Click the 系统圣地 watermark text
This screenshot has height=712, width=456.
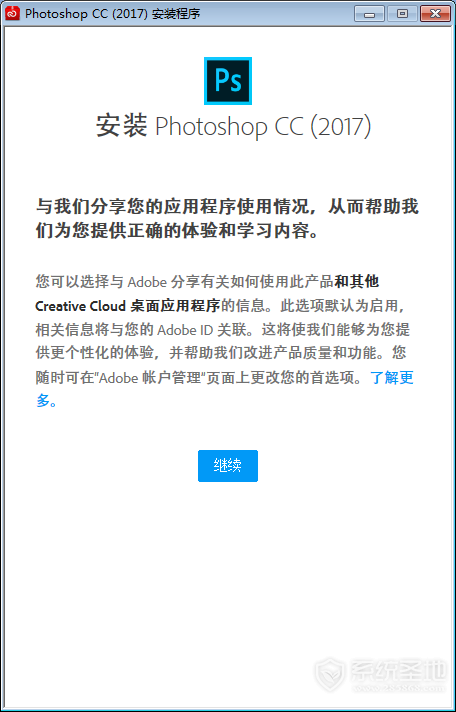point(397,669)
